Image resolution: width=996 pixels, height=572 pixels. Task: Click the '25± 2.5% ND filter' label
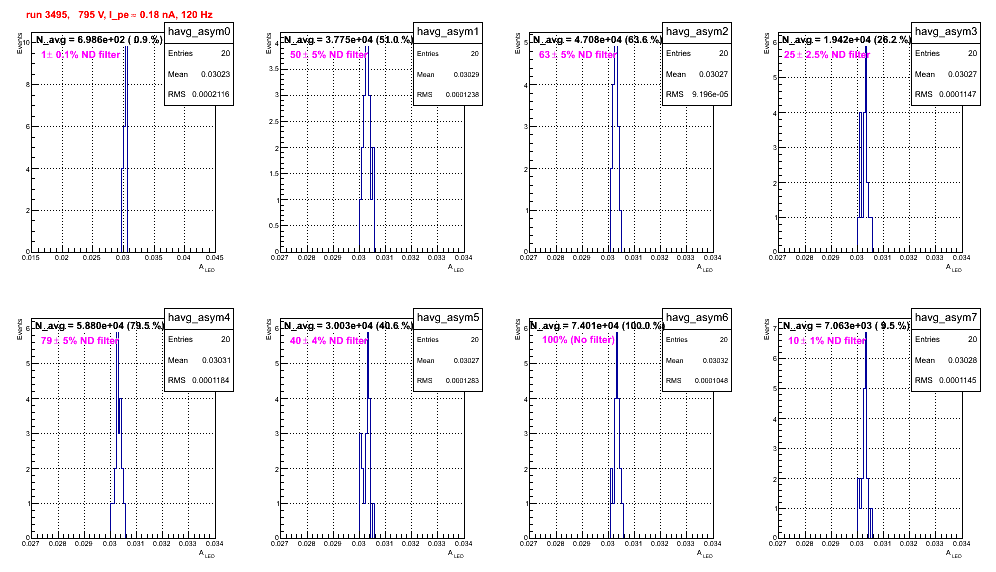(x=826, y=55)
